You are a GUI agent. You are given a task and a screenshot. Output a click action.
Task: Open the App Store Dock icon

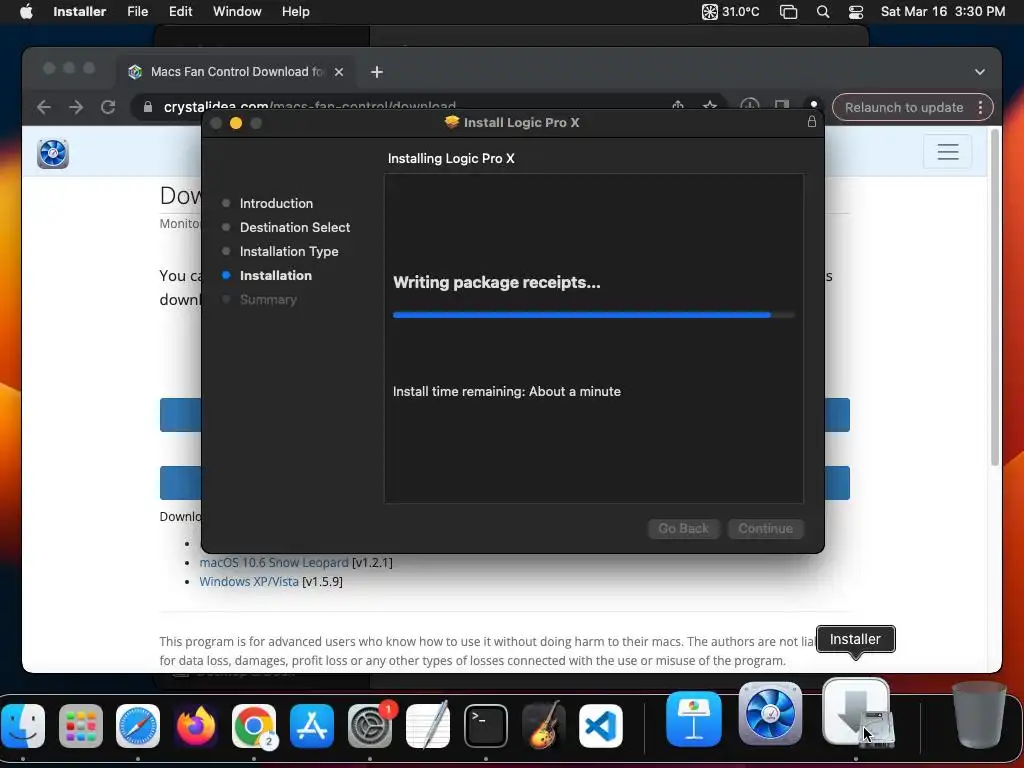click(x=312, y=726)
